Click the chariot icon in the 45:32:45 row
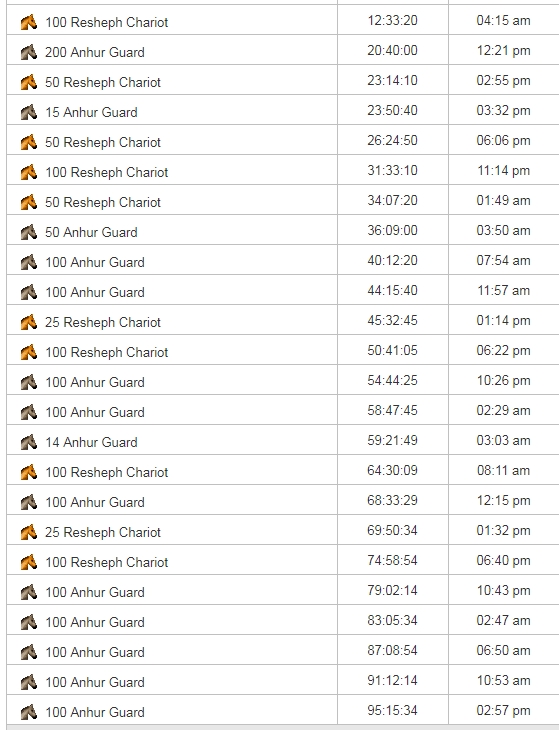Viewport: 559px width, 730px height. 29,322
